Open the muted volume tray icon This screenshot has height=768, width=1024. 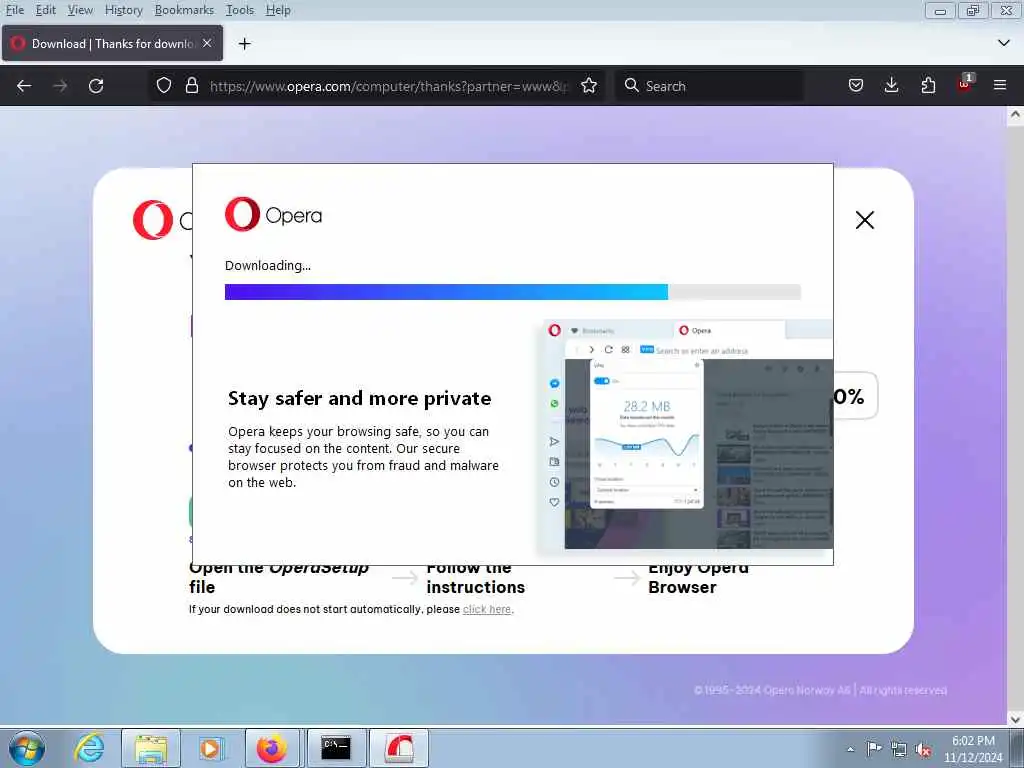(x=923, y=750)
